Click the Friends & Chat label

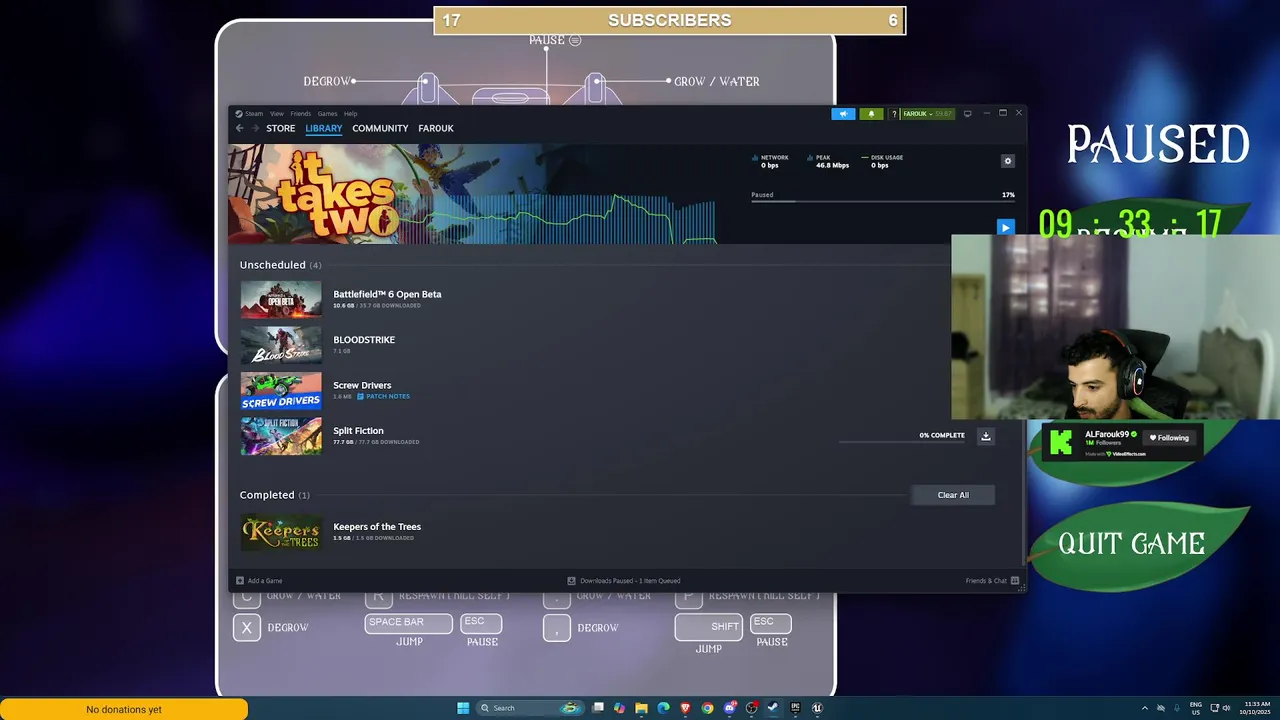[986, 581]
